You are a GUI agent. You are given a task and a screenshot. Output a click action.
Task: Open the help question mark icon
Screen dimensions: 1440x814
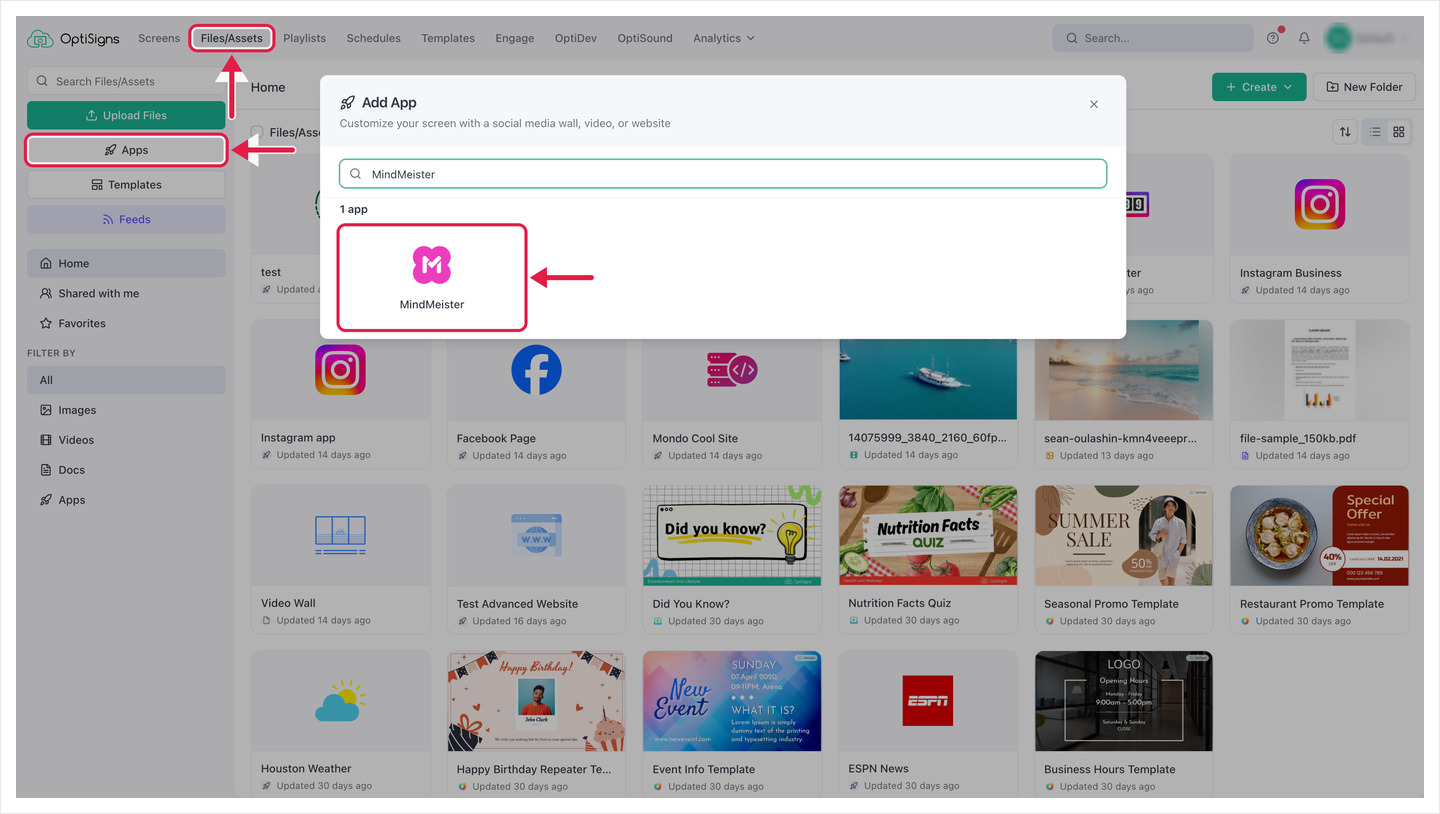(1273, 38)
